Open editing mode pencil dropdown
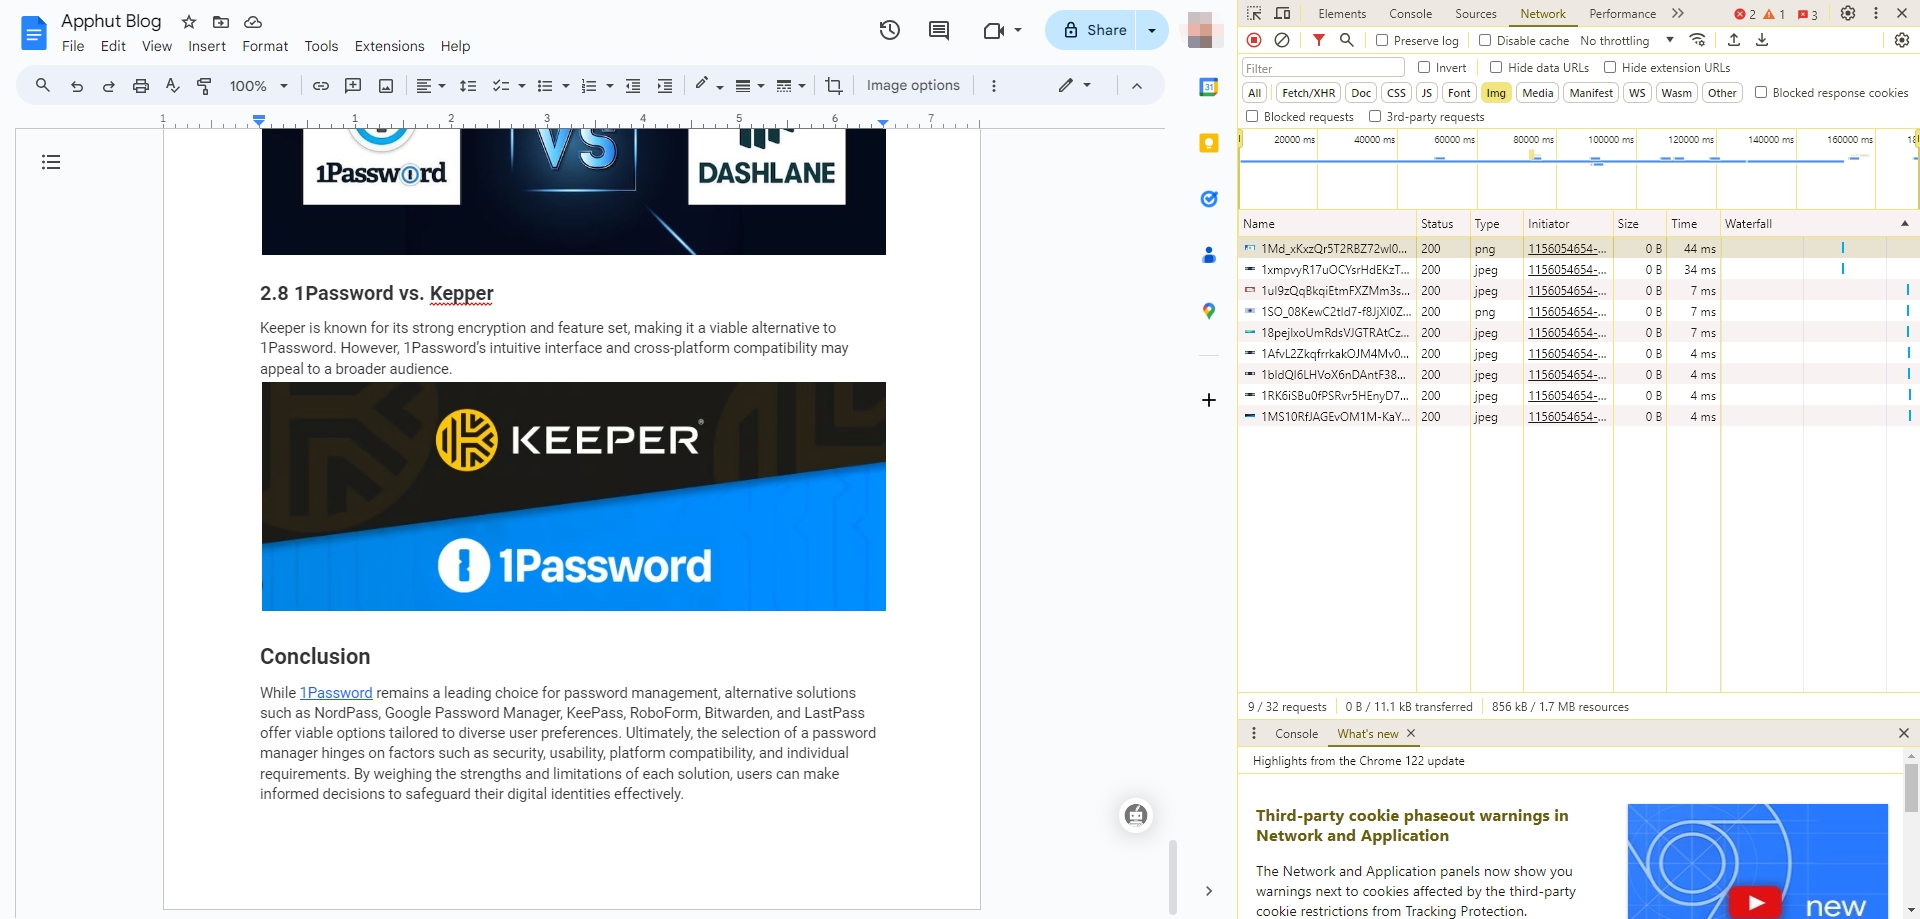Screen dimensions: 1920x919 point(1075,86)
